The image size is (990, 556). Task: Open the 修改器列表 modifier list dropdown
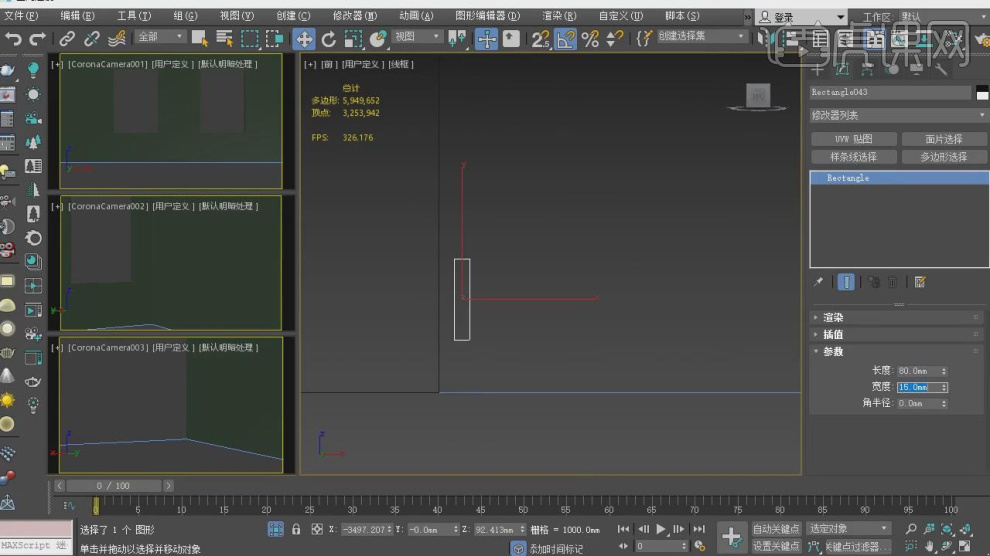[898, 115]
